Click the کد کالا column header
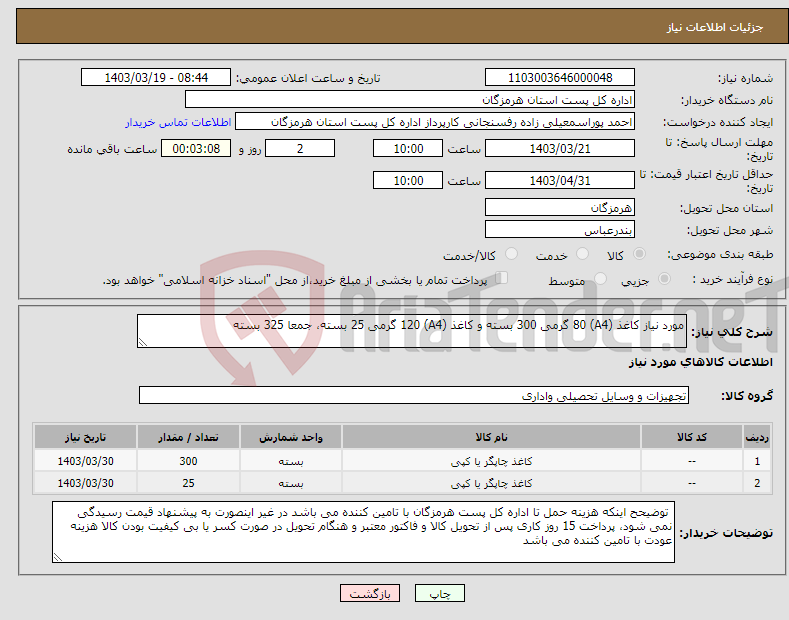The width and height of the screenshot is (789, 620). (692, 437)
